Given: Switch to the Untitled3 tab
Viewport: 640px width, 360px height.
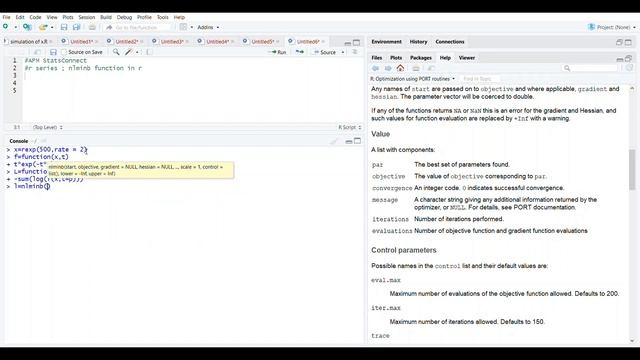Looking at the screenshot, I should pos(172,42).
